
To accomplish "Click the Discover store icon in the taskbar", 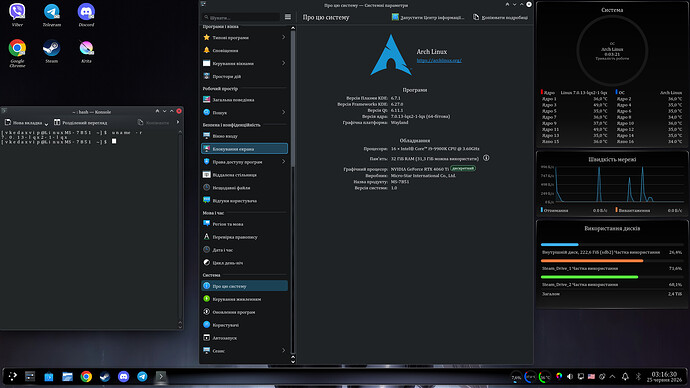I will click(x=48, y=377).
